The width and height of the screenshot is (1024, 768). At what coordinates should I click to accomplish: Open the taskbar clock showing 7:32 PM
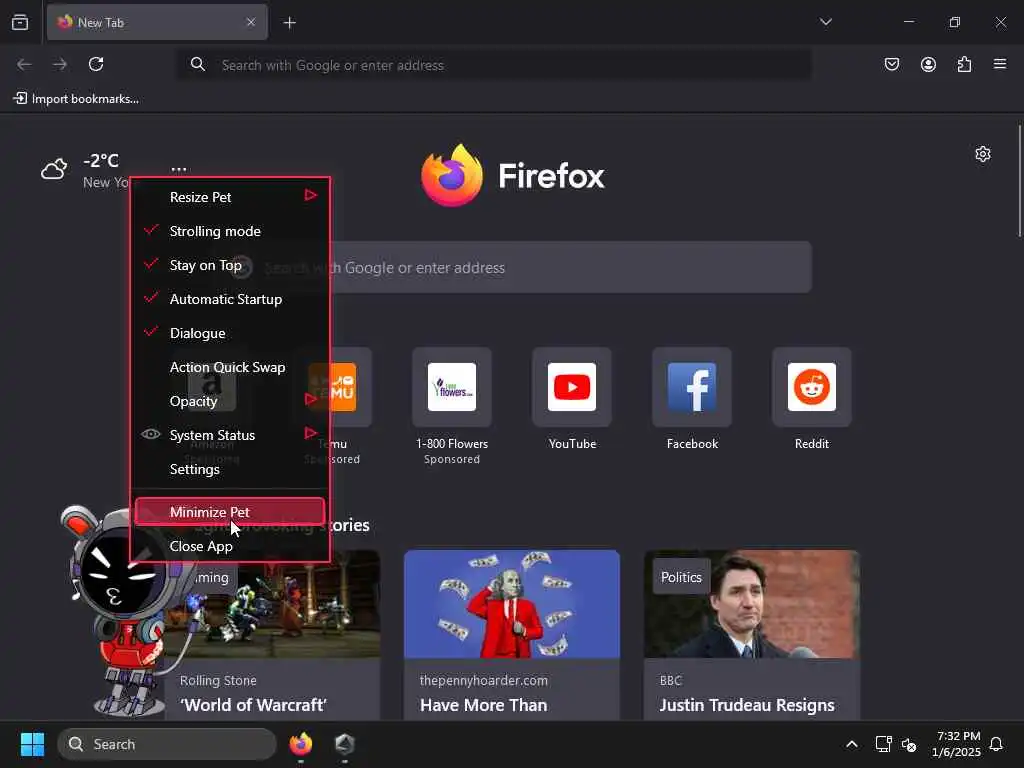click(956, 744)
